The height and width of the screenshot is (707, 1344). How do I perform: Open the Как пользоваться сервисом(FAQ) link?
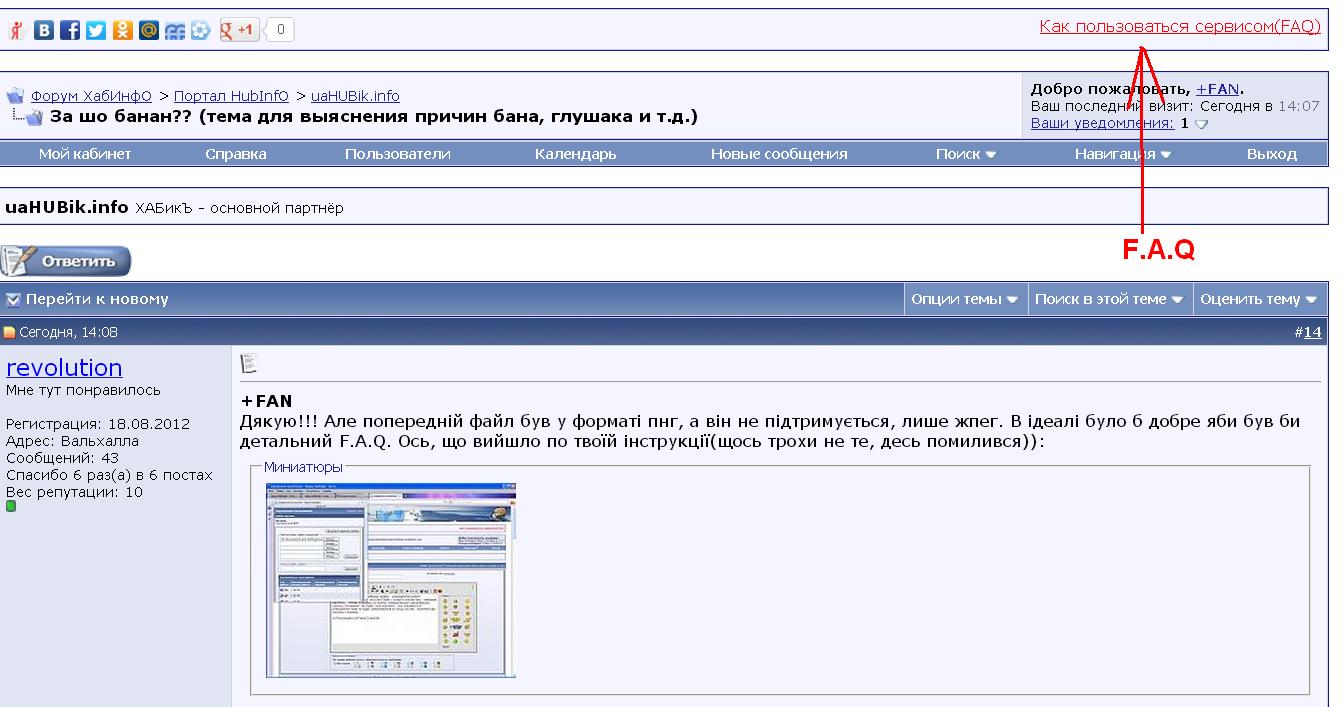click(x=1180, y=27)
